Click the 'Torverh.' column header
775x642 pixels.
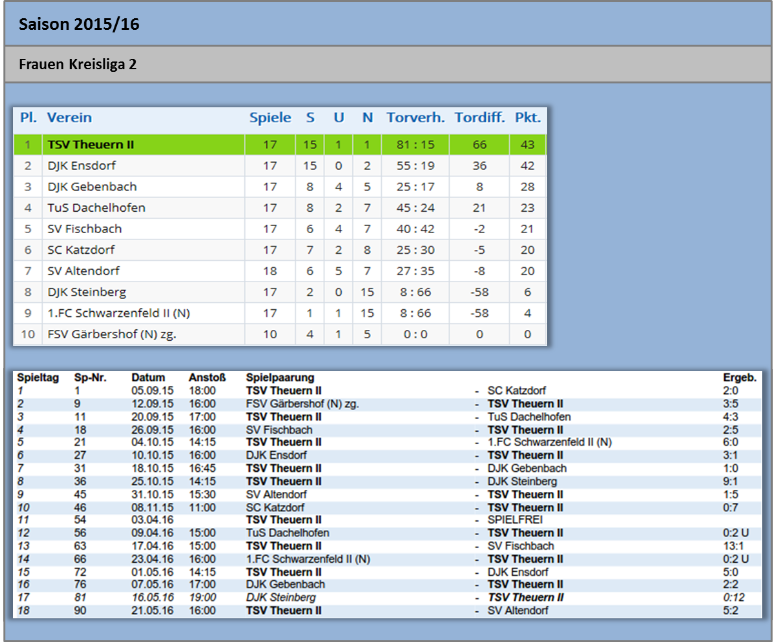pos(416,118)
